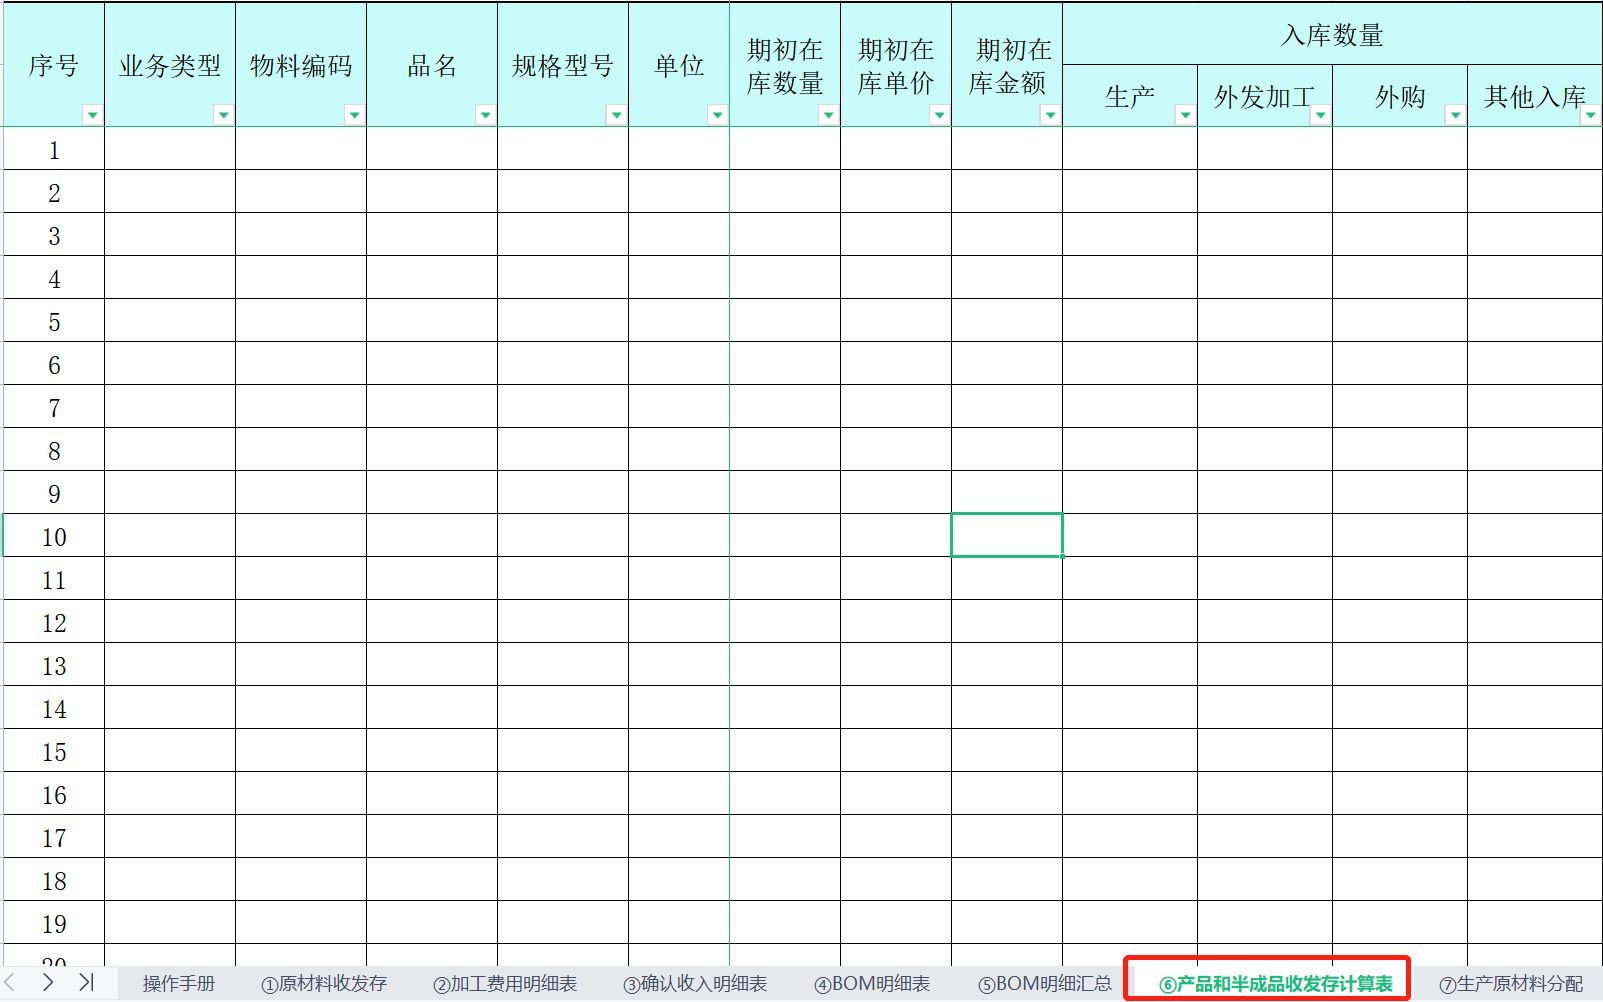This screenshot has height=1002, width=1603.
Task: Click the 单位 column filter icon
Action: point(718,114)
